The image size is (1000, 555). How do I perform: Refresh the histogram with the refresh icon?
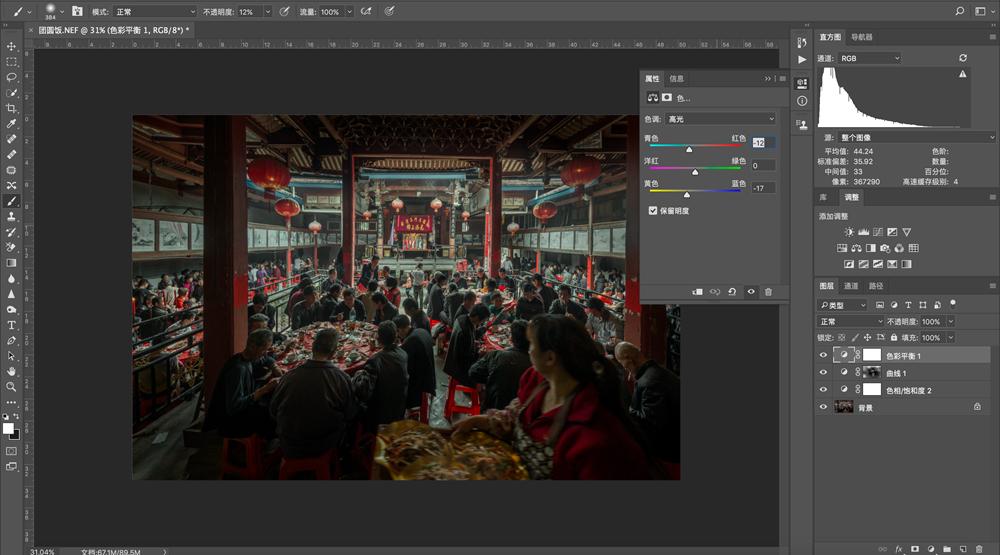pyautogui.click(x=963, y=59)
